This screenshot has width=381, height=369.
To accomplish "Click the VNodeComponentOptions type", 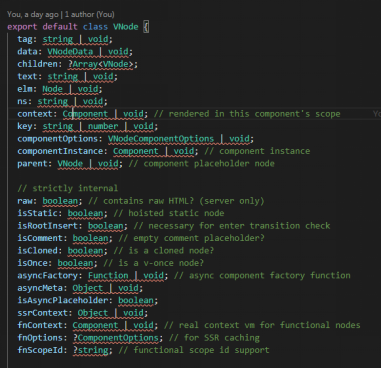I will [x=161, y=139].
